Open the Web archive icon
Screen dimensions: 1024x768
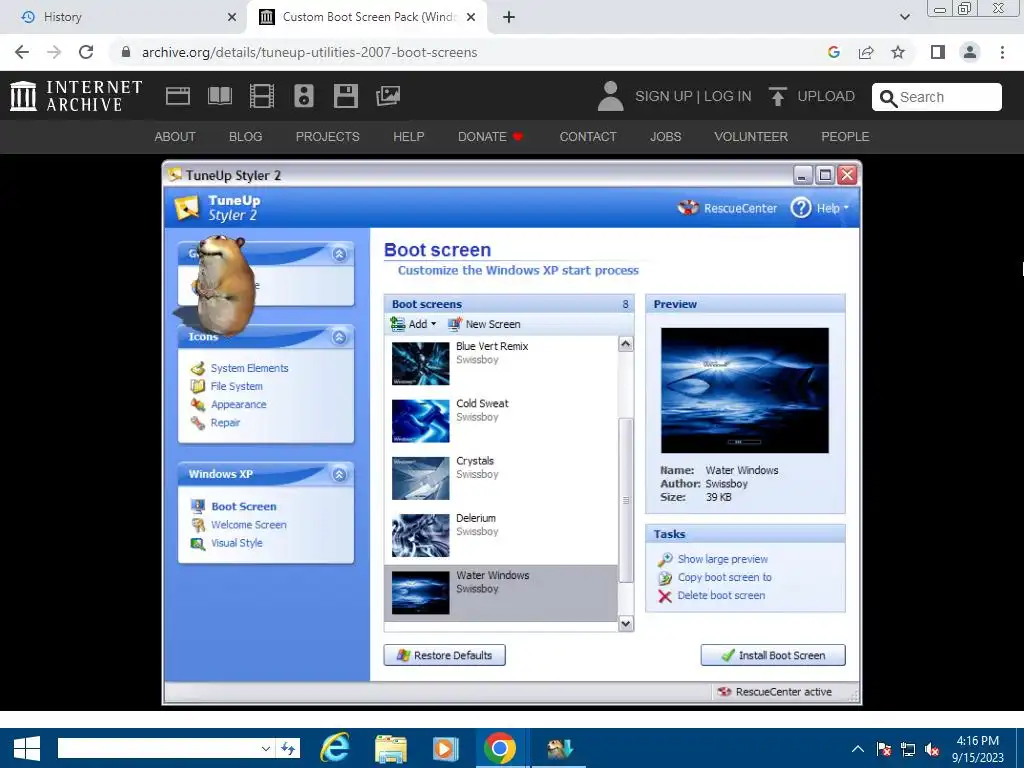pyautogui.click(x=178, y=96)
